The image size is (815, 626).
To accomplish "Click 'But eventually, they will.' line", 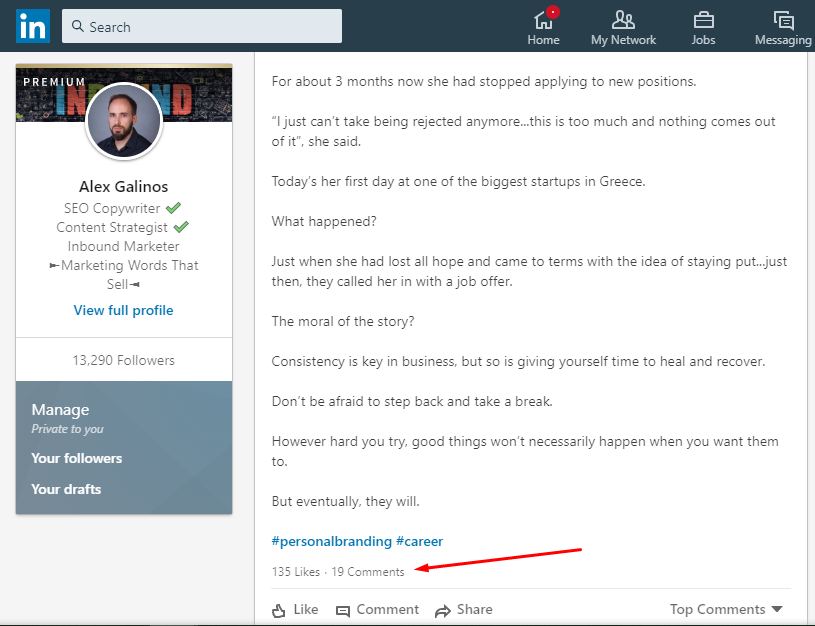I will (345, 501).
